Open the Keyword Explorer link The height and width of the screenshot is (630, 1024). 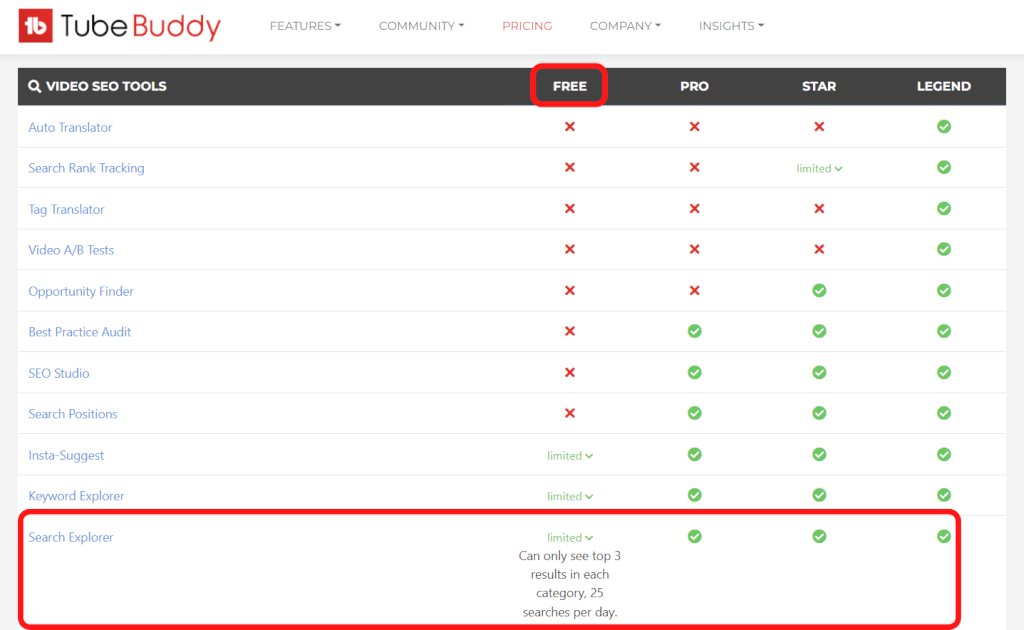tap(76, 496)
